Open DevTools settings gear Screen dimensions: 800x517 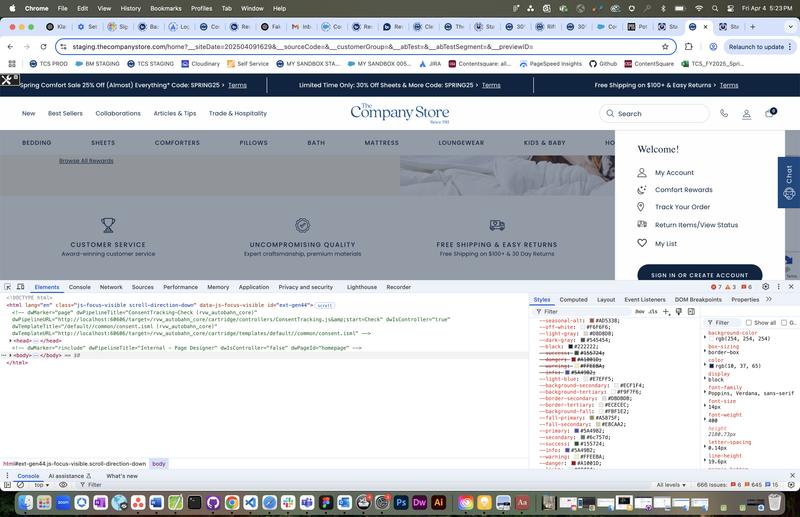[x=765, y=287]
